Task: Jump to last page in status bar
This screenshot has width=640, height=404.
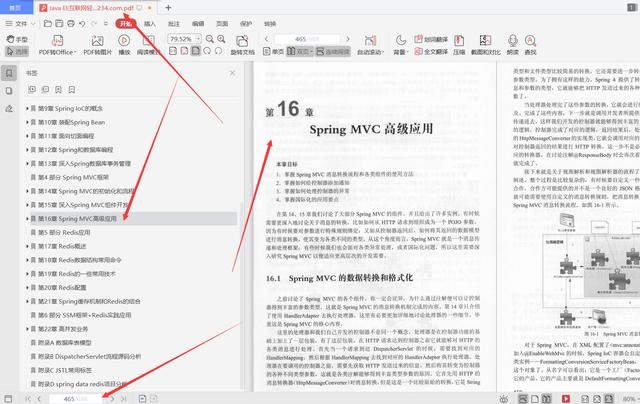Action: pyautogui.click(x=124, y=399)
